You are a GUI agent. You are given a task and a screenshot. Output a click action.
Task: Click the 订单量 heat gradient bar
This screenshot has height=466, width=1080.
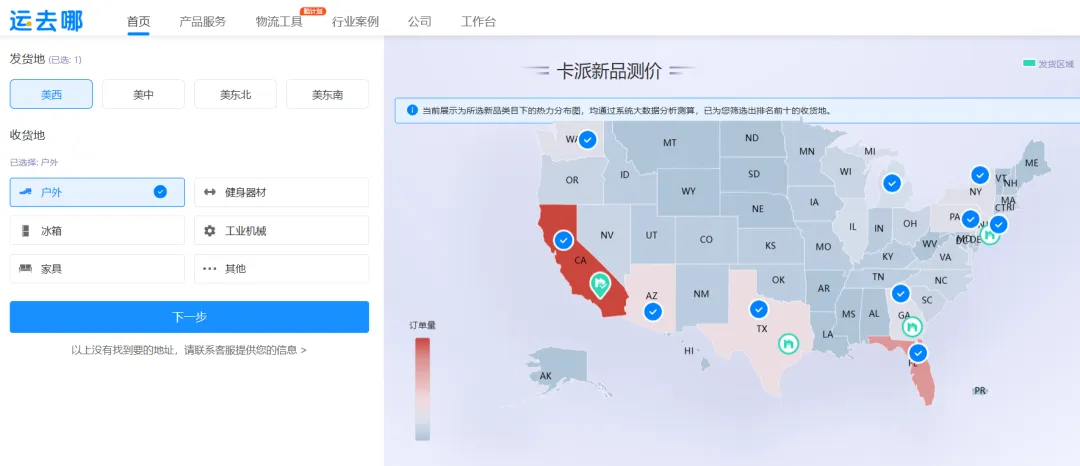click(423, 388)
